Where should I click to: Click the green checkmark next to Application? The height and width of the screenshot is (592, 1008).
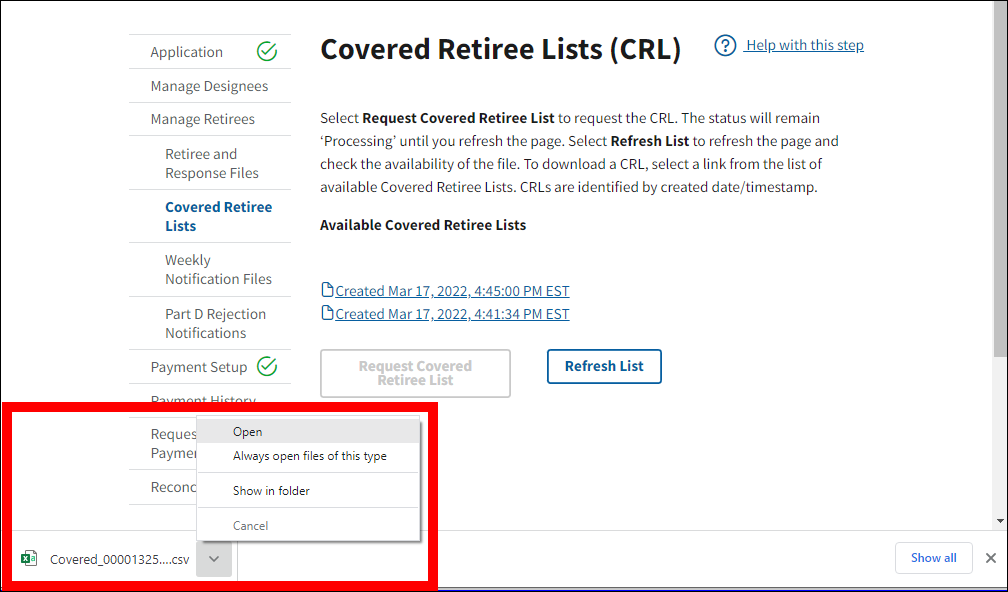267,52
